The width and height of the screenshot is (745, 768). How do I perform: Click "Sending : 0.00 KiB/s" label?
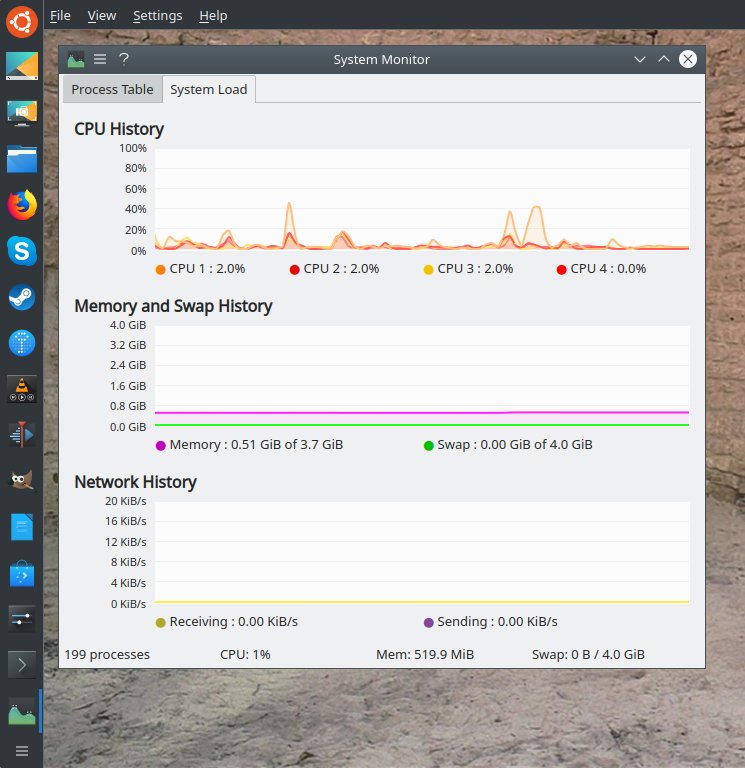click(497, 622)
